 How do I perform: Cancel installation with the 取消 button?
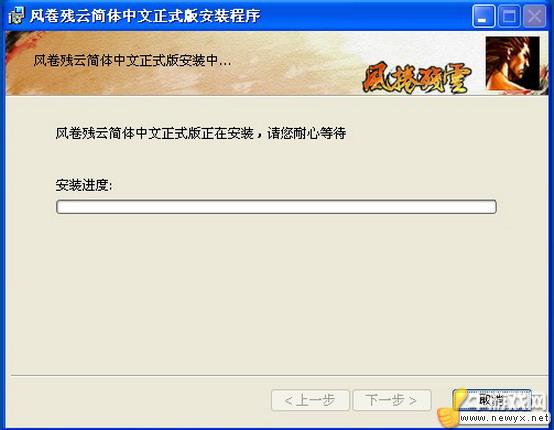click(492, 400)
